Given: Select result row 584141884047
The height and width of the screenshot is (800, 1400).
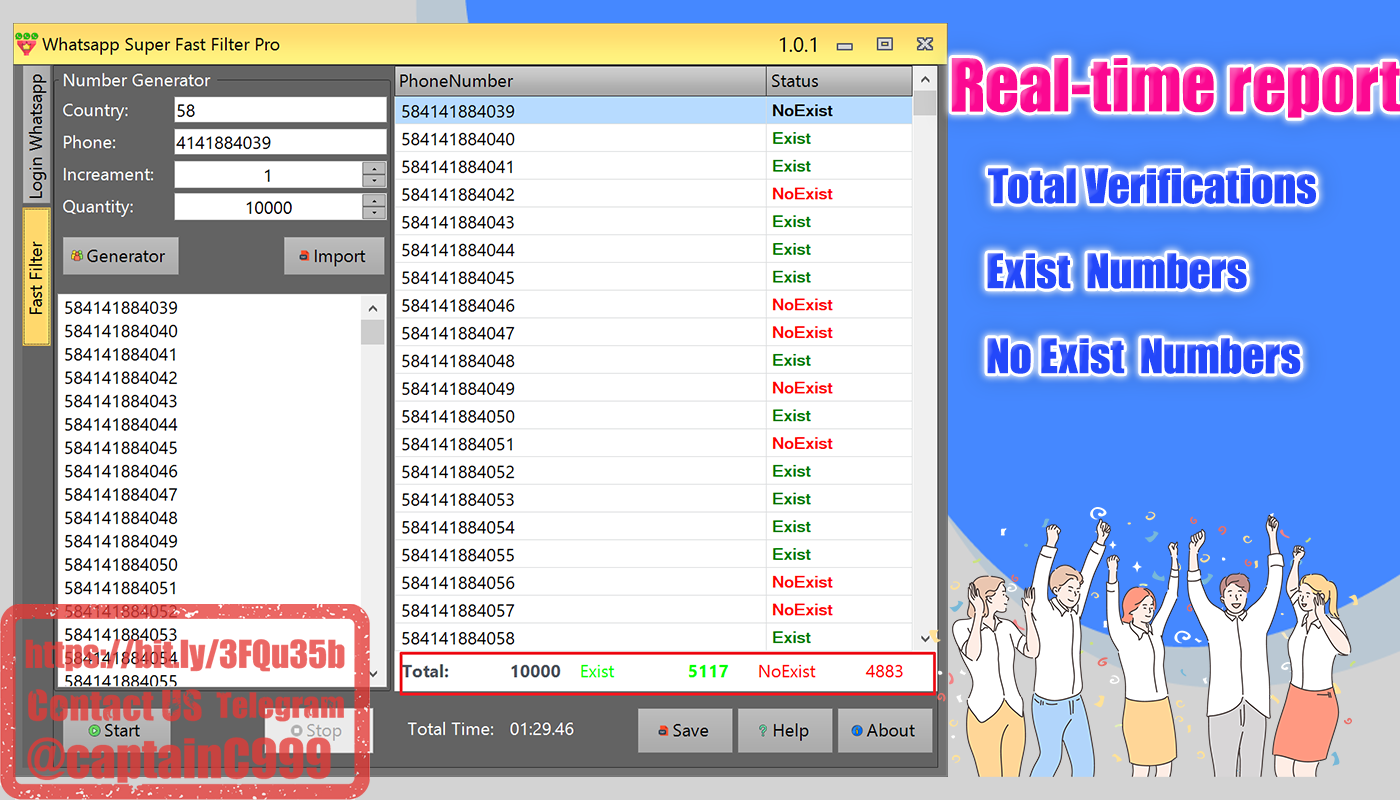Looking at the screenshot, I should (x=654, y=333).
